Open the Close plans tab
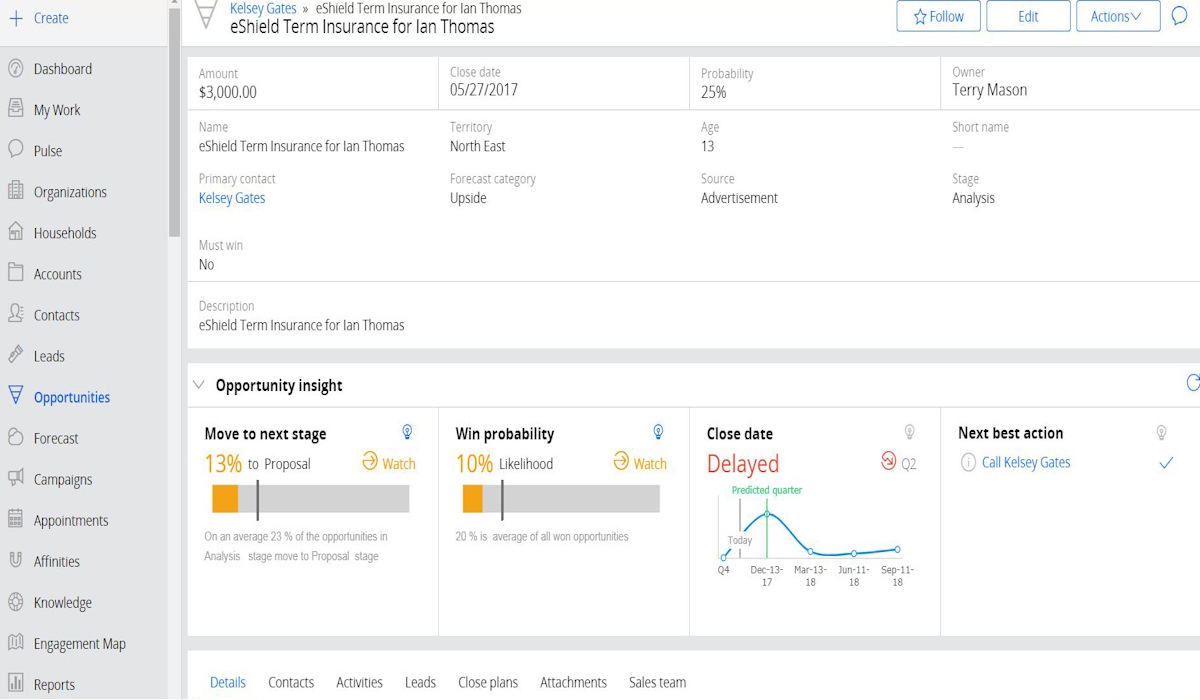 coord(487,682)
